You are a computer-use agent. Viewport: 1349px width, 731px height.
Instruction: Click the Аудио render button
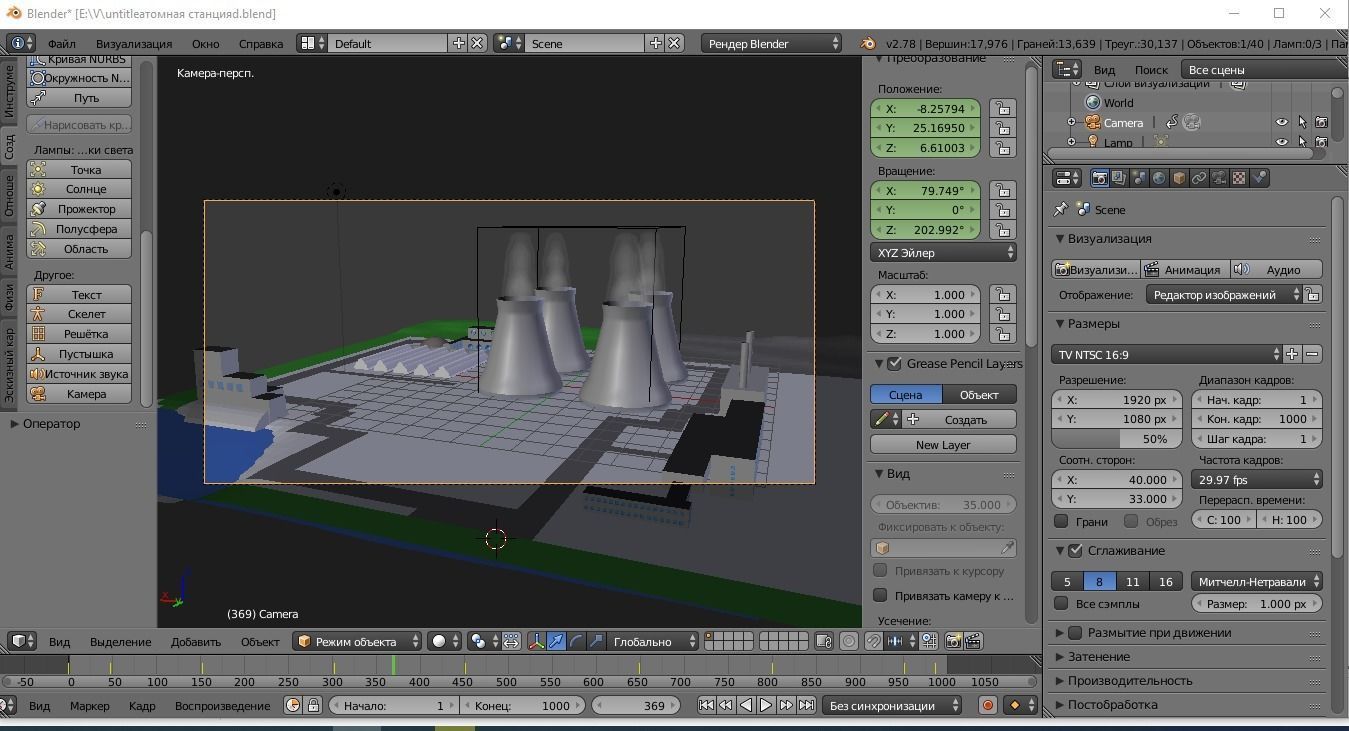(x=1275, y=269)
